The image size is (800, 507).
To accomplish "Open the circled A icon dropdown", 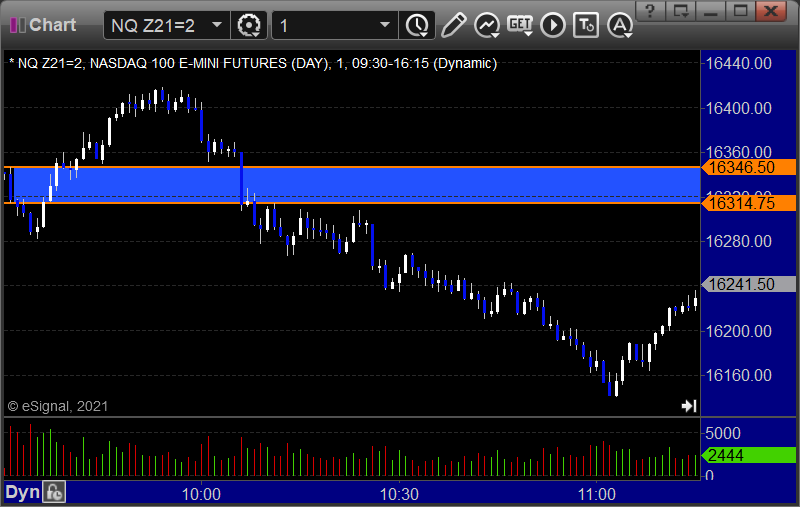I will (x=620, y=26).
